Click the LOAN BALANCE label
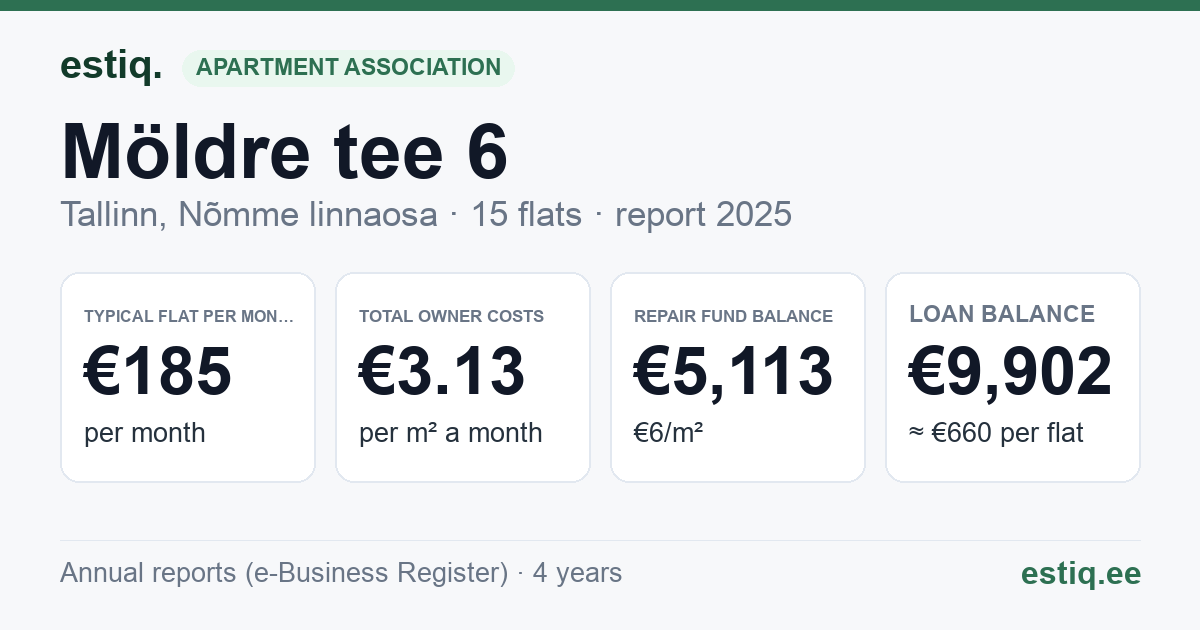Image resolution: width=1200 pixels, height=630 pixels. (x=1002, y=314)
